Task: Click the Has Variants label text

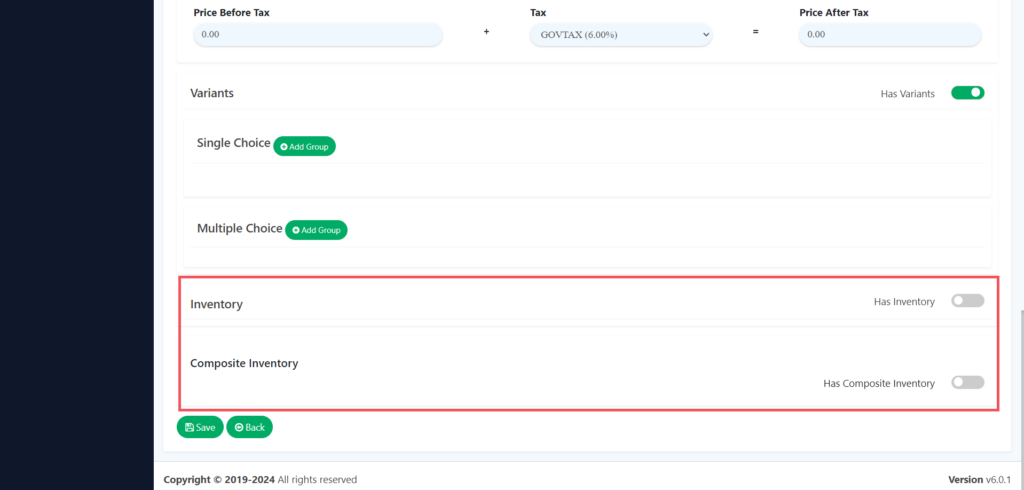Action: [907, 94]
